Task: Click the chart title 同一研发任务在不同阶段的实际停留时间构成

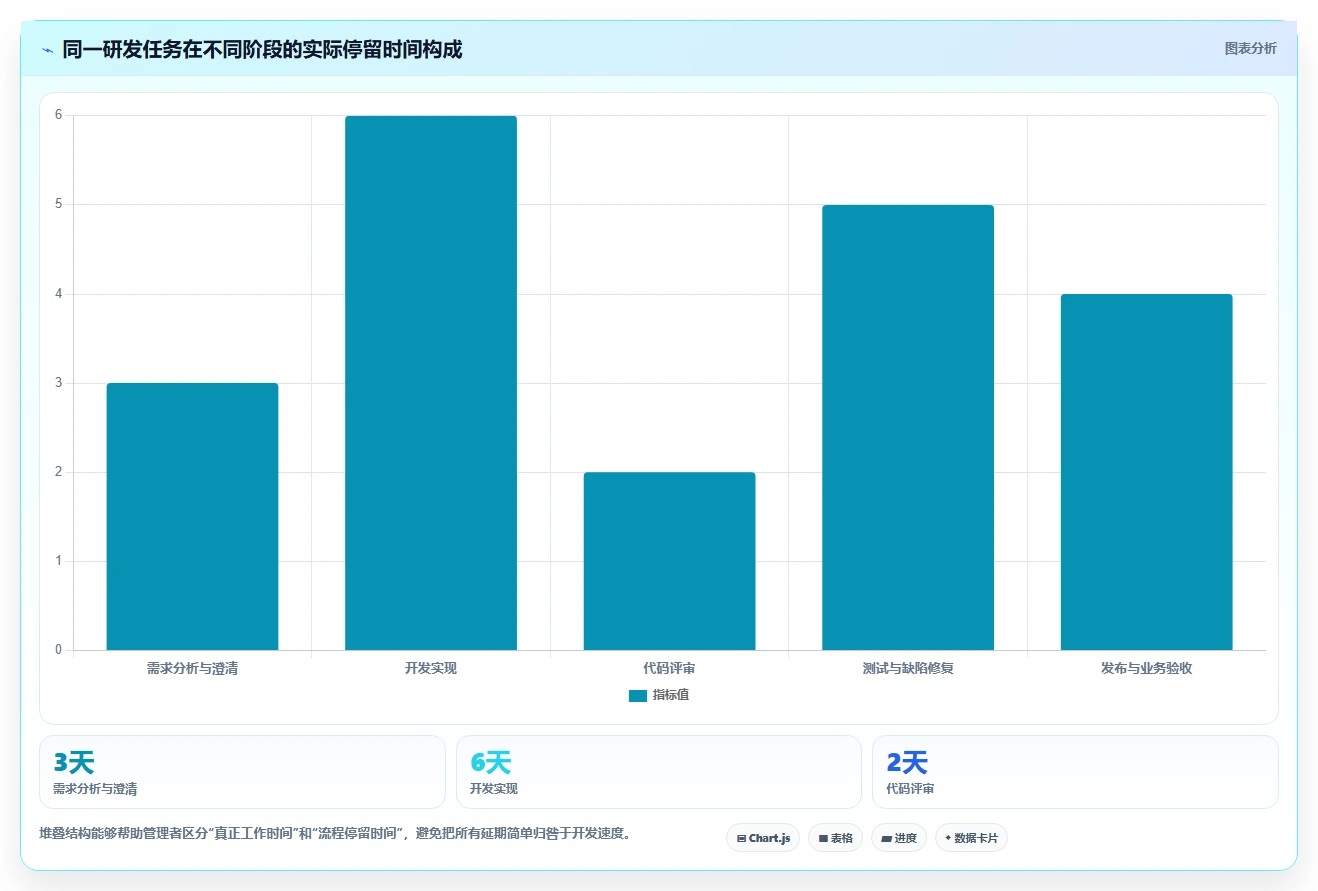Action: coord(262,50)
